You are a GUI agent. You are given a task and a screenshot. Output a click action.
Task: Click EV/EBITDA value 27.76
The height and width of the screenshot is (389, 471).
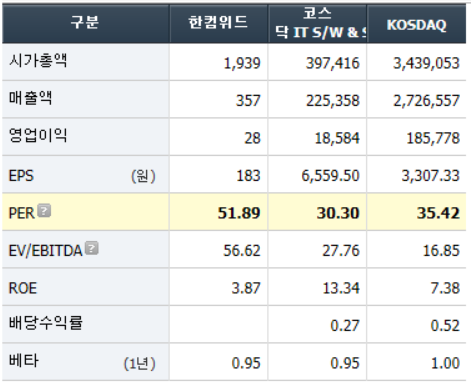tap(341, 251)
